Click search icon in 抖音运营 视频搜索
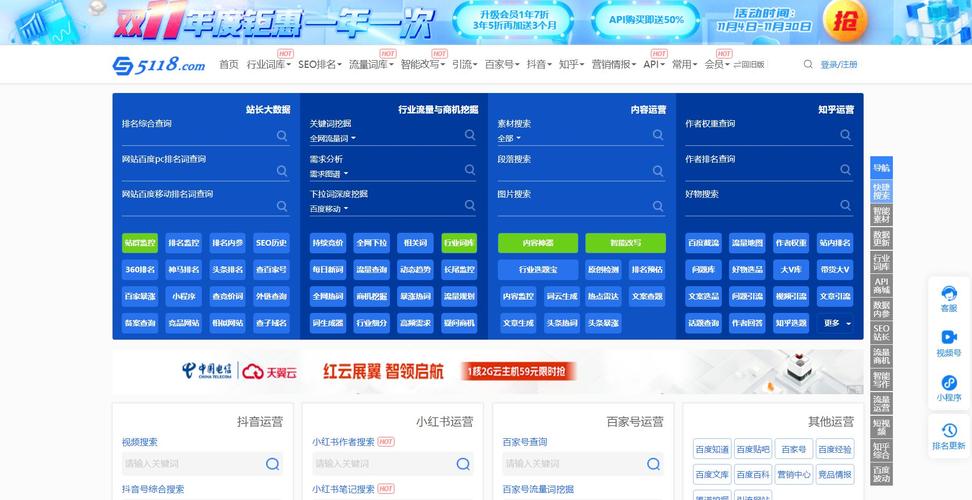This screenshot has height=500, width=972. (x=272, y=464)
